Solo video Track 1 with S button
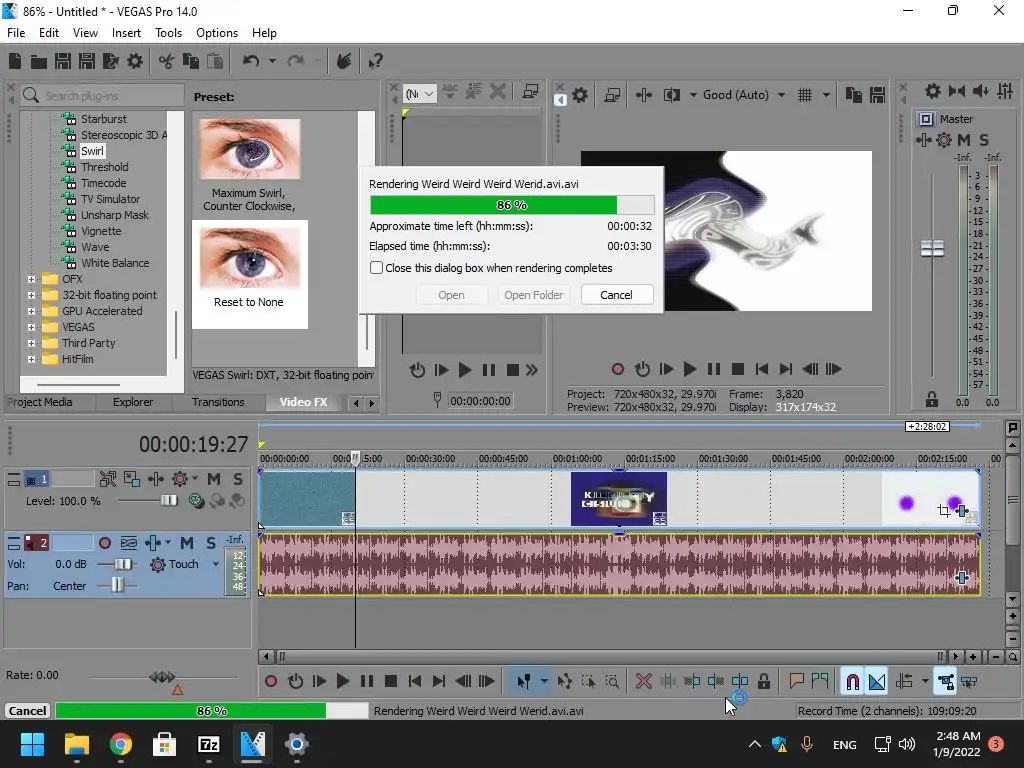The image size is (1024, 768). 238,479
